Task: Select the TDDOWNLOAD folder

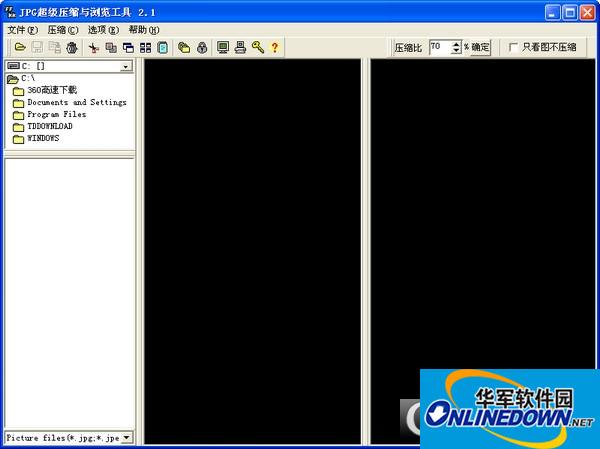Action: click(42, 126)
